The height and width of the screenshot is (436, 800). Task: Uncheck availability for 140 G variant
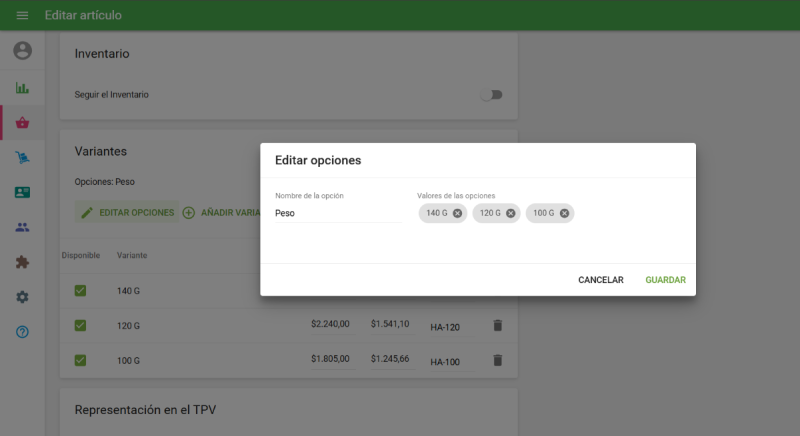coord(80,291)
